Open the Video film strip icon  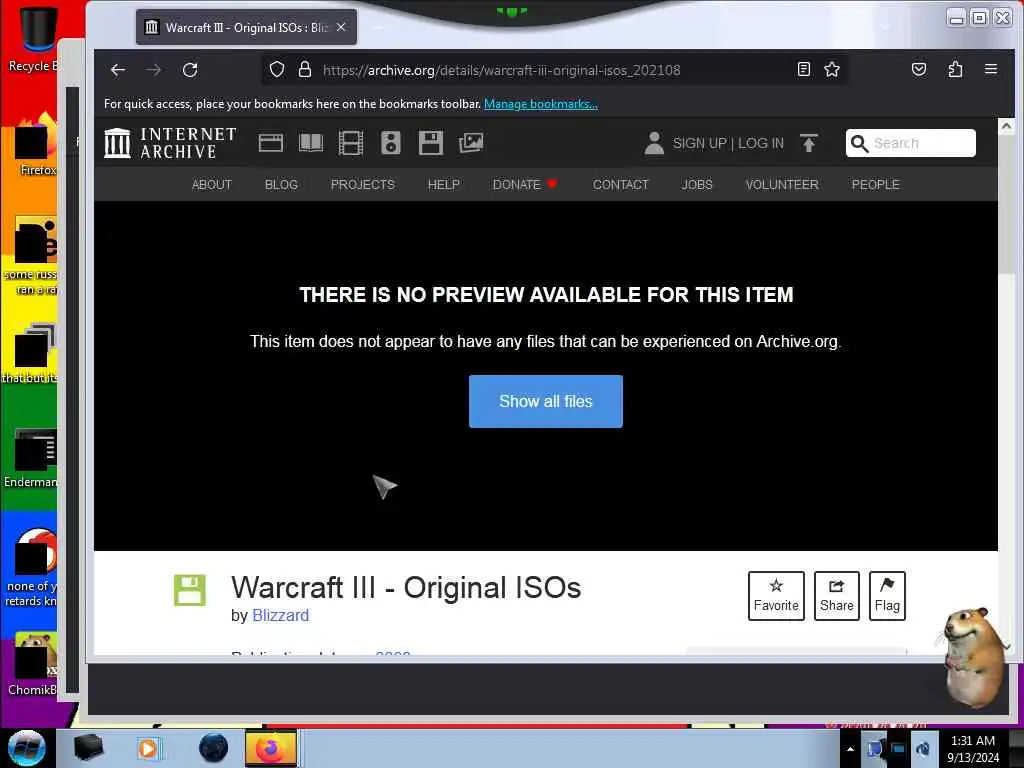pos(351,143)
